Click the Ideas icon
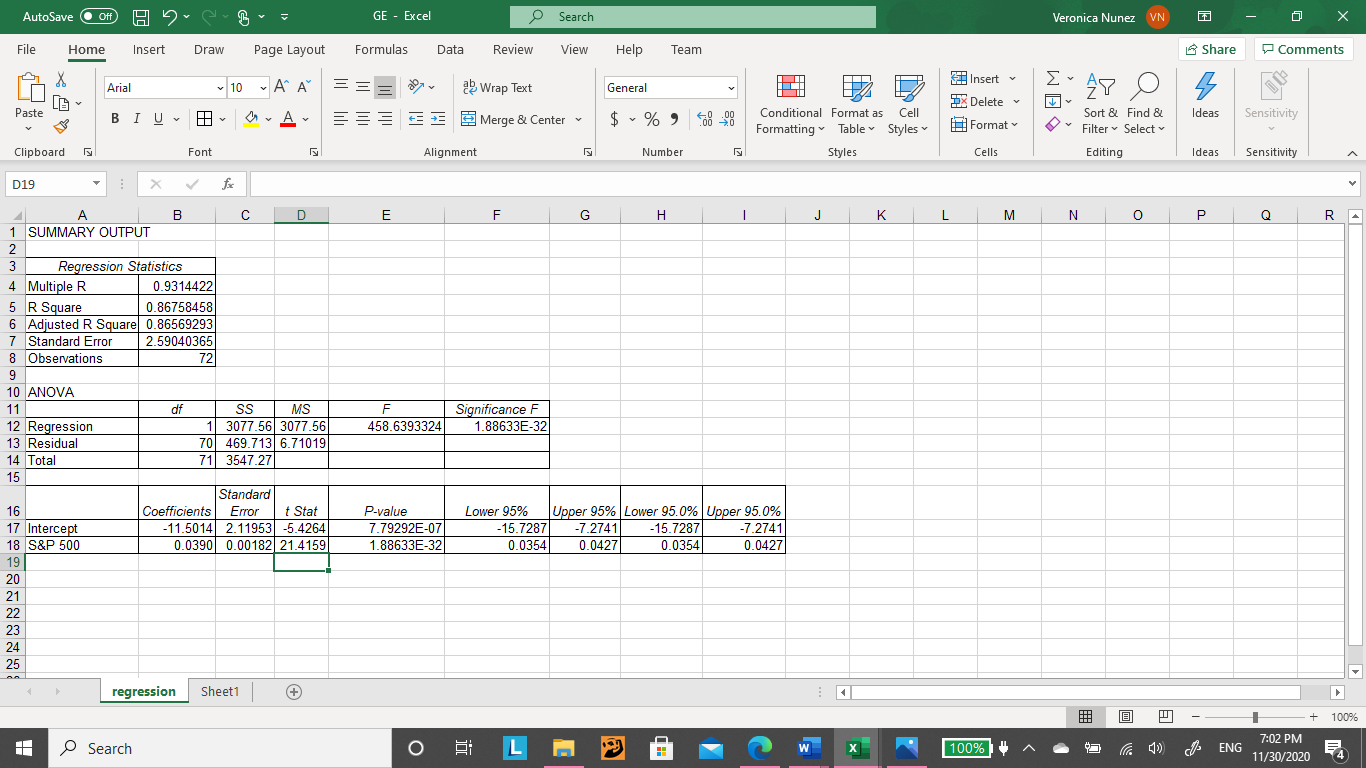The width and height of the screenshot is (1366, 768). click(1205, 100)
